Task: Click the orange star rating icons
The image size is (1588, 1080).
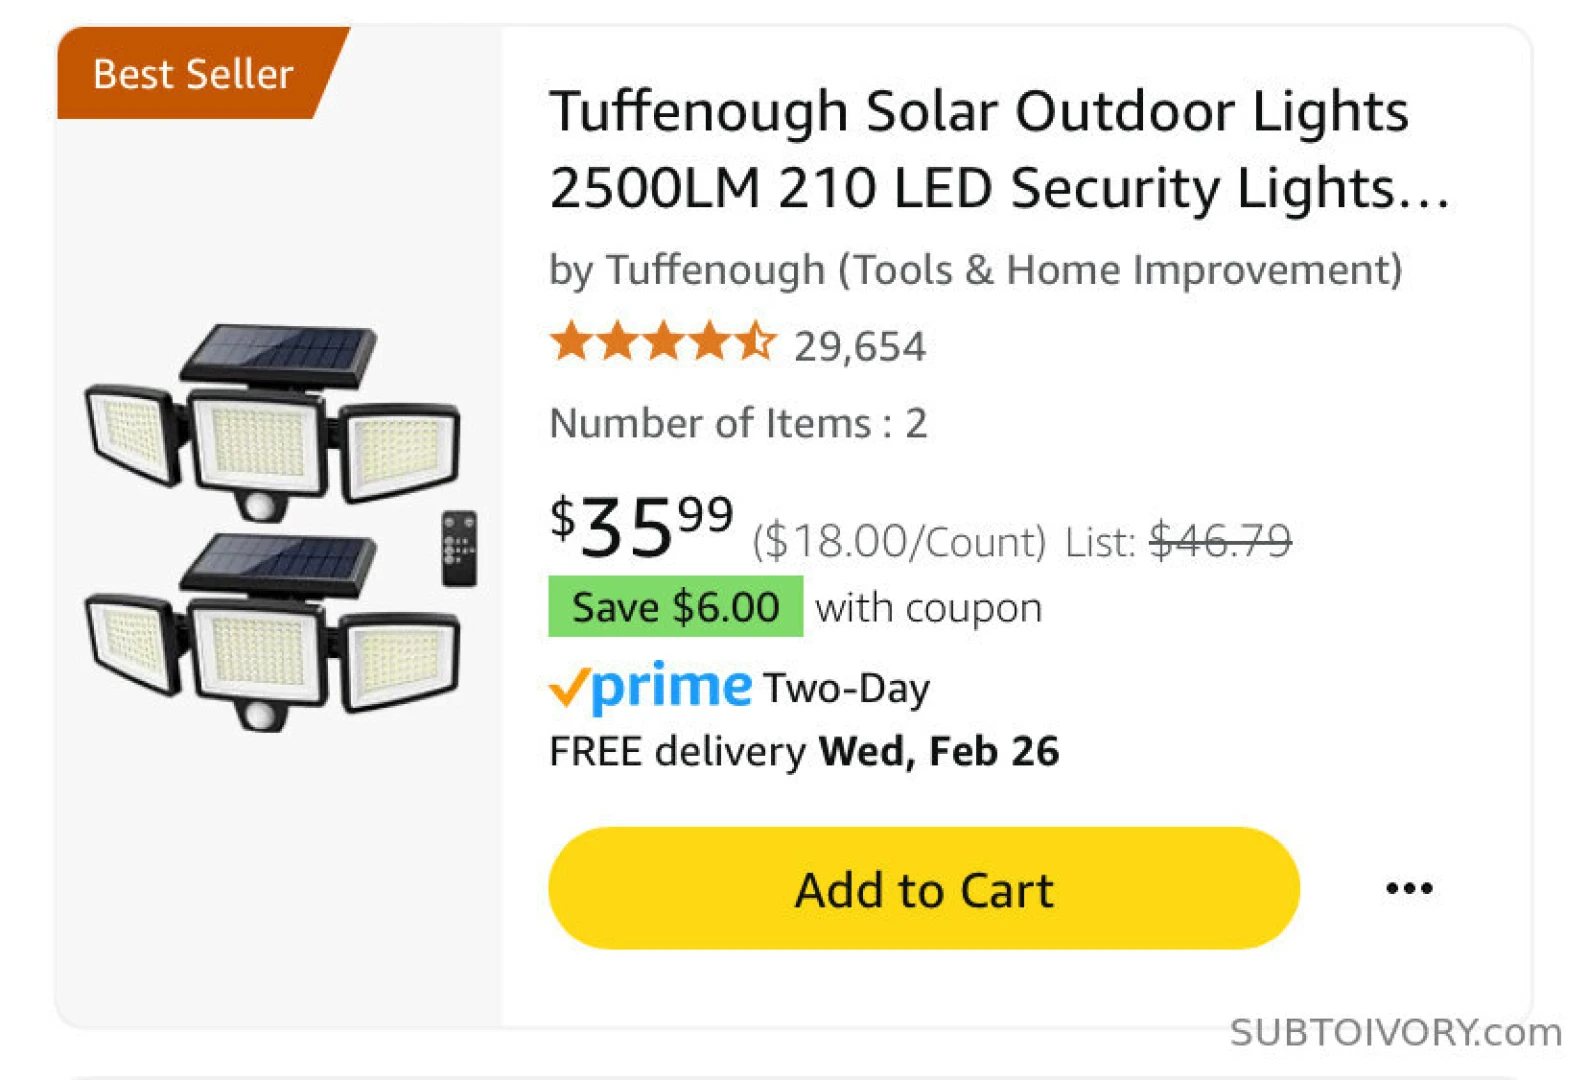Action: coord(662,342)
